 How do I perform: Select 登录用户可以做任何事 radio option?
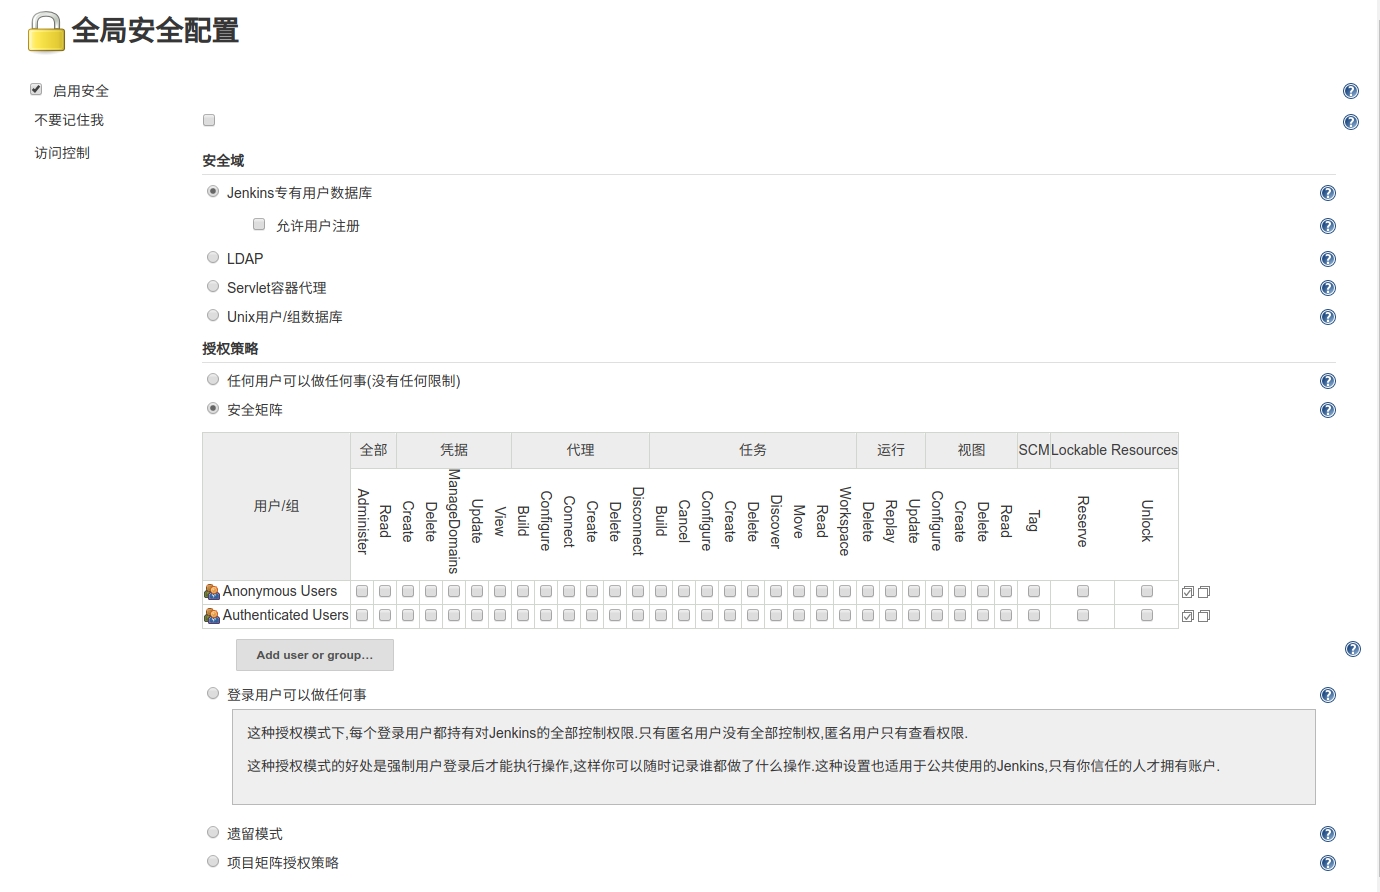point(213,693)
